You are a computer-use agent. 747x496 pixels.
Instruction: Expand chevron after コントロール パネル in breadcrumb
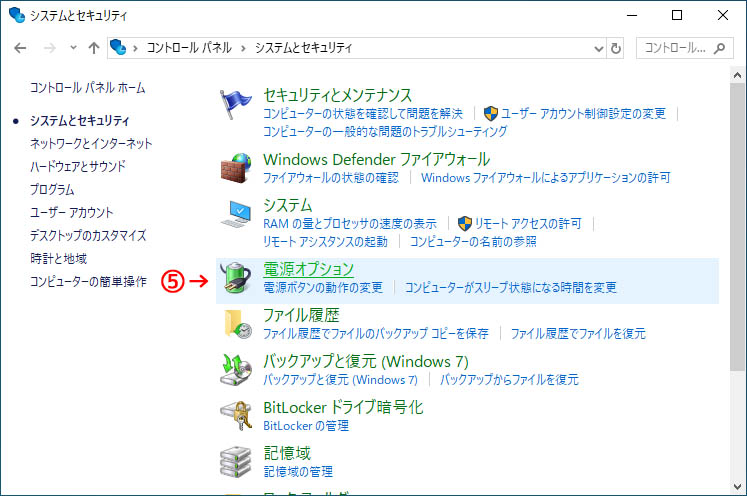[x=243, y=48]
